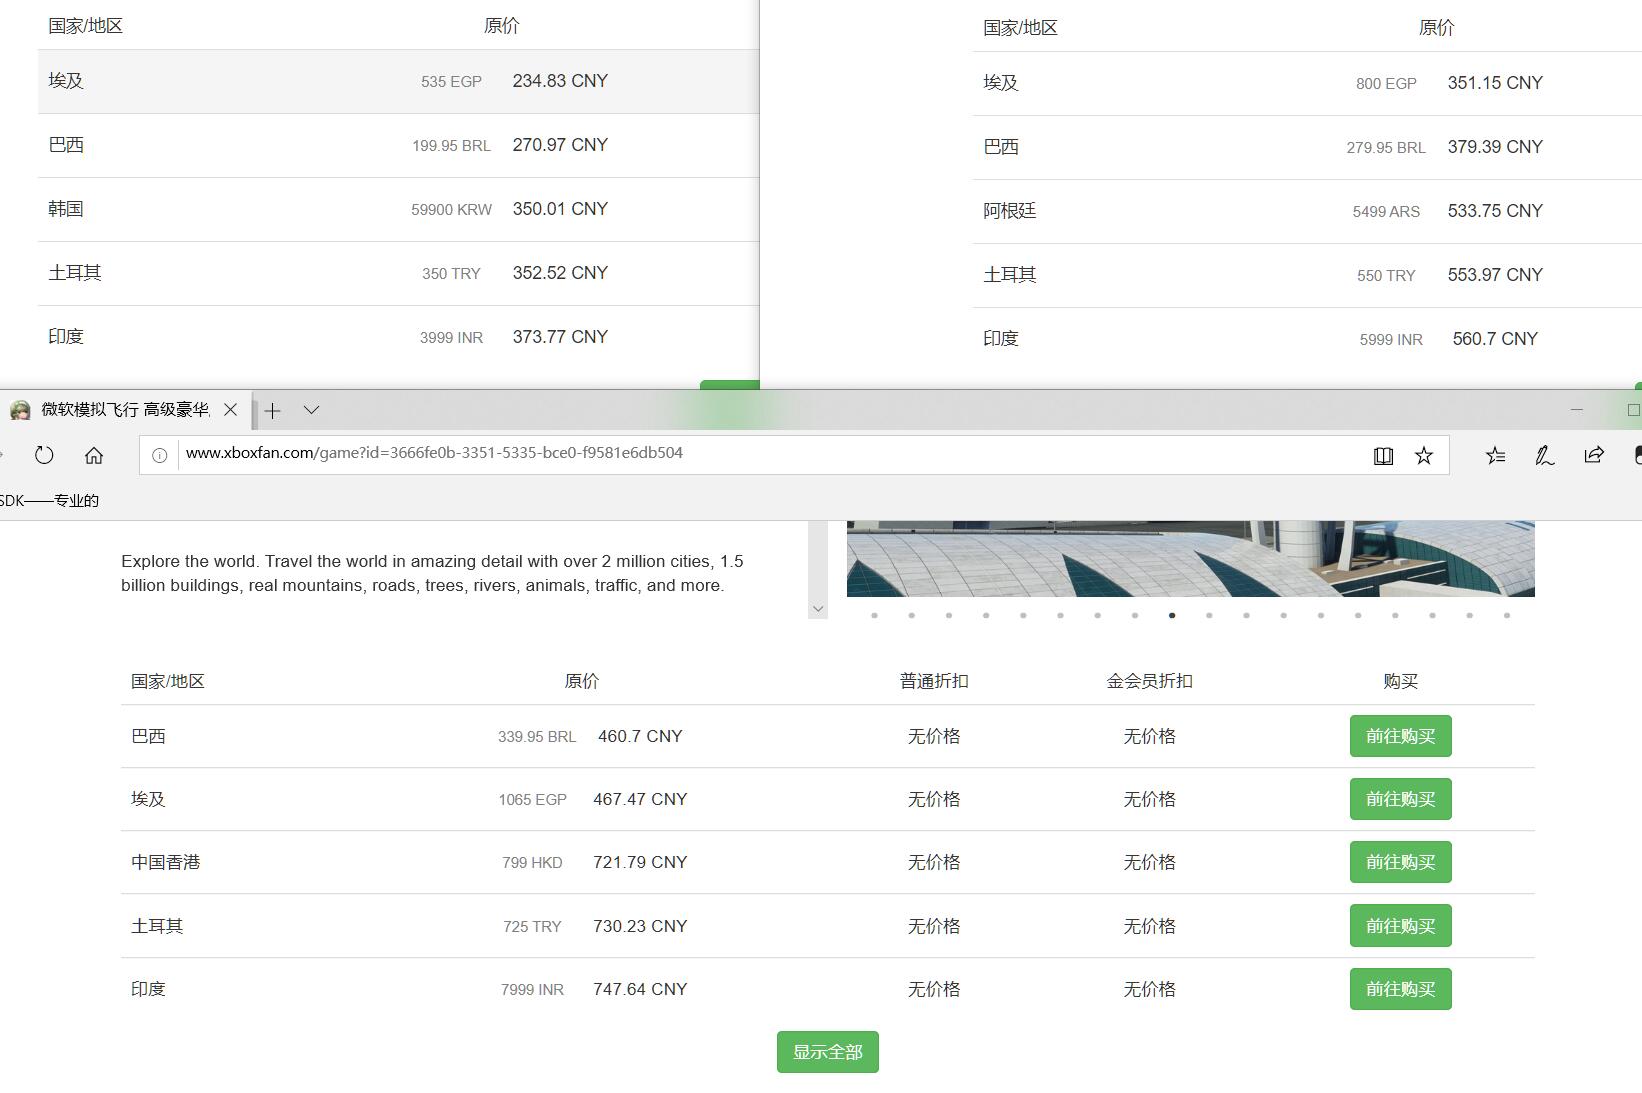Click the 1065 EGP price
The height and width of the screenshot is (1093, 1642).
click(x=533, y=800)
